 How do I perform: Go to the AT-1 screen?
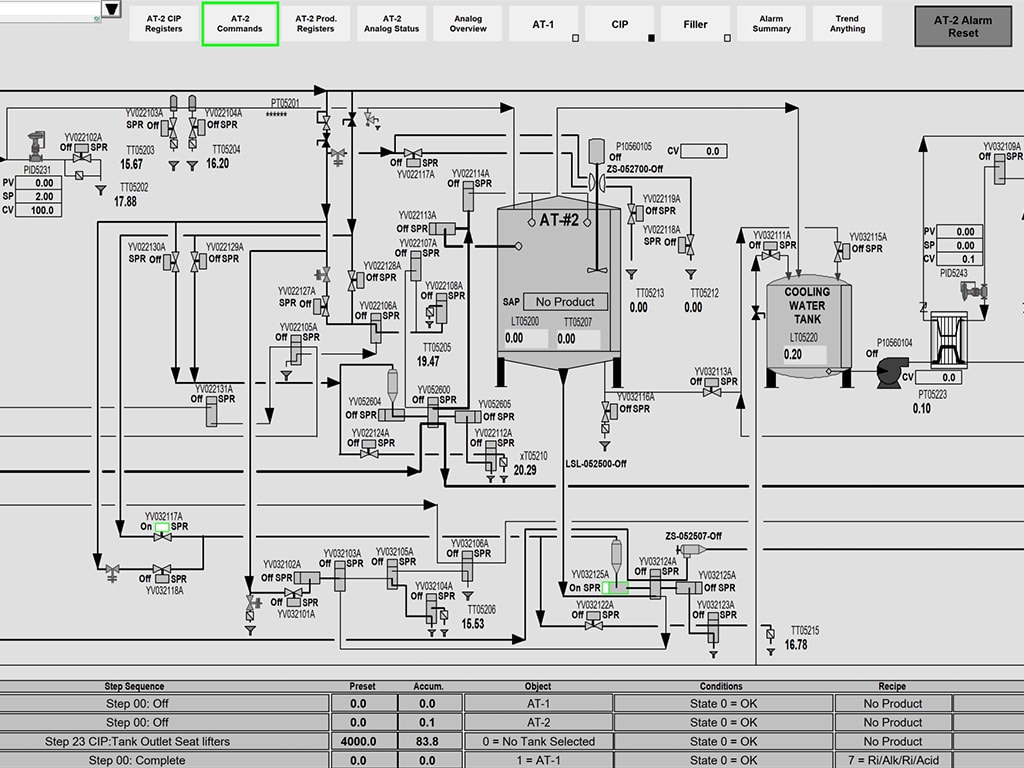[543, 24]
